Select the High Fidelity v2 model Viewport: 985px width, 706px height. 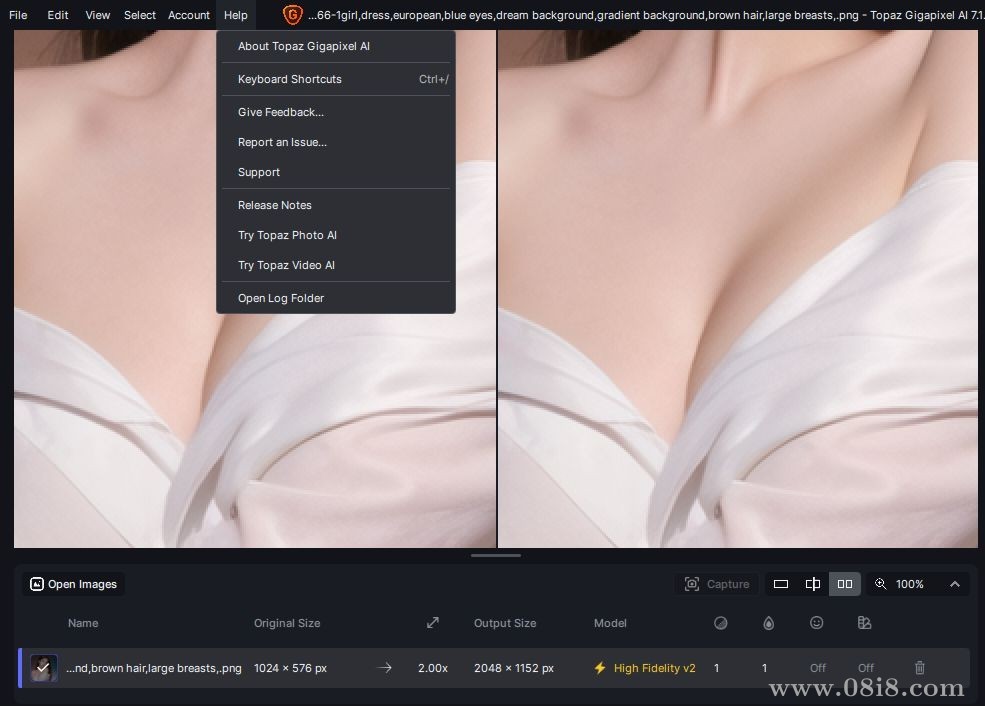click(x=655, y=668)
